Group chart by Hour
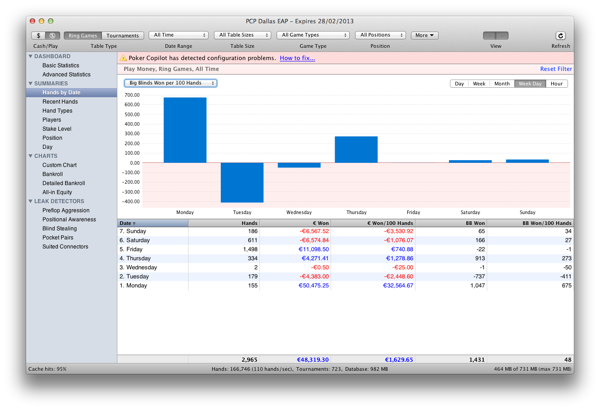The width and height of the screenshot is (600, 410). click(x=556, y=83)
